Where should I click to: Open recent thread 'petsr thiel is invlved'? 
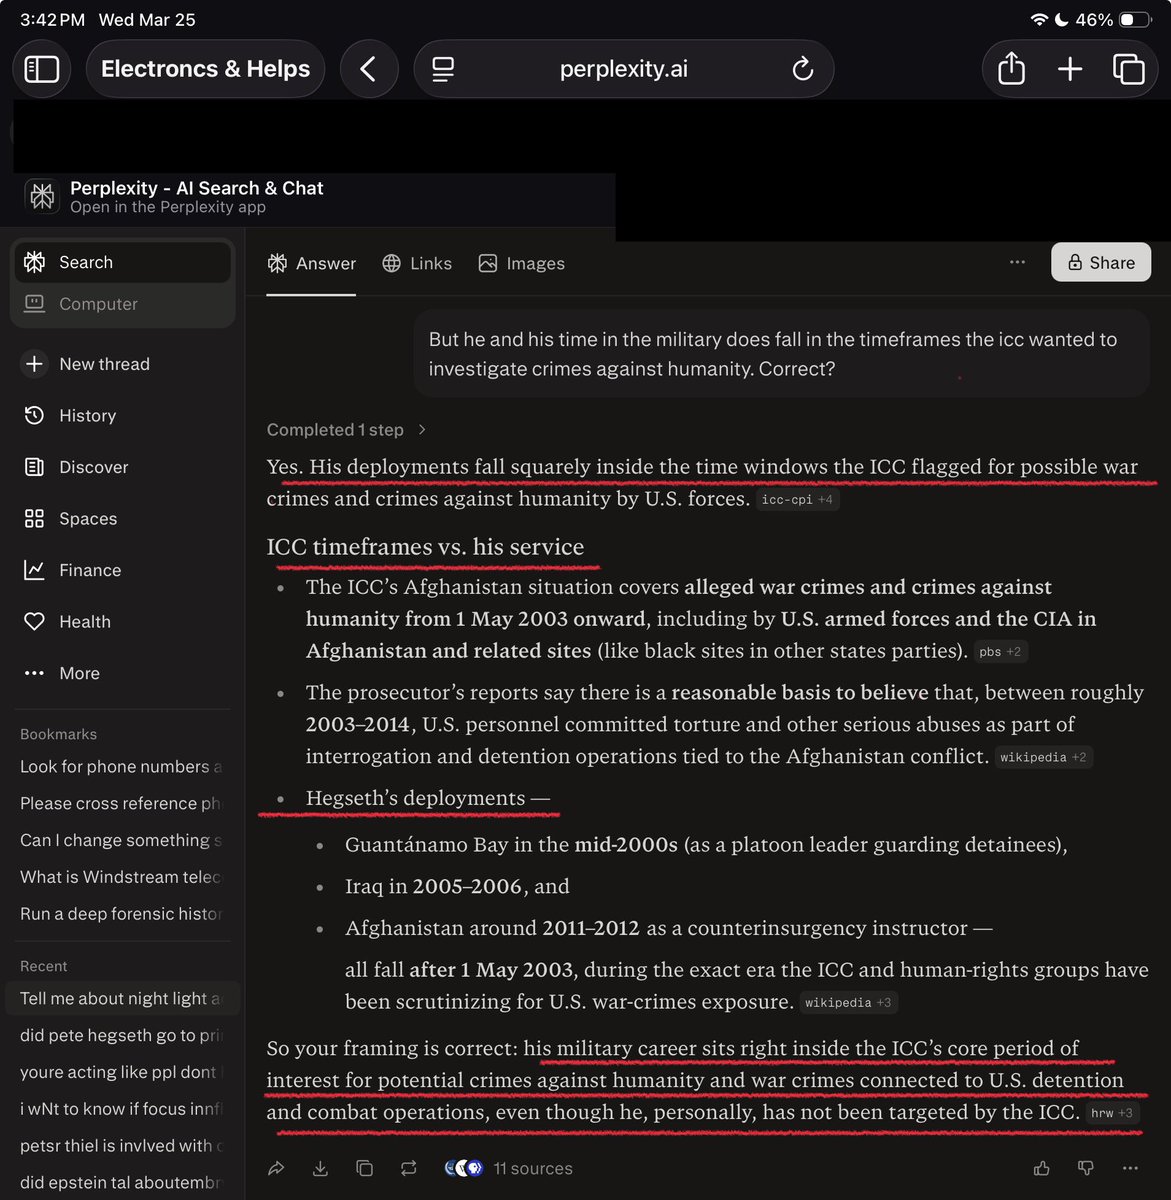pos(122,1146)
